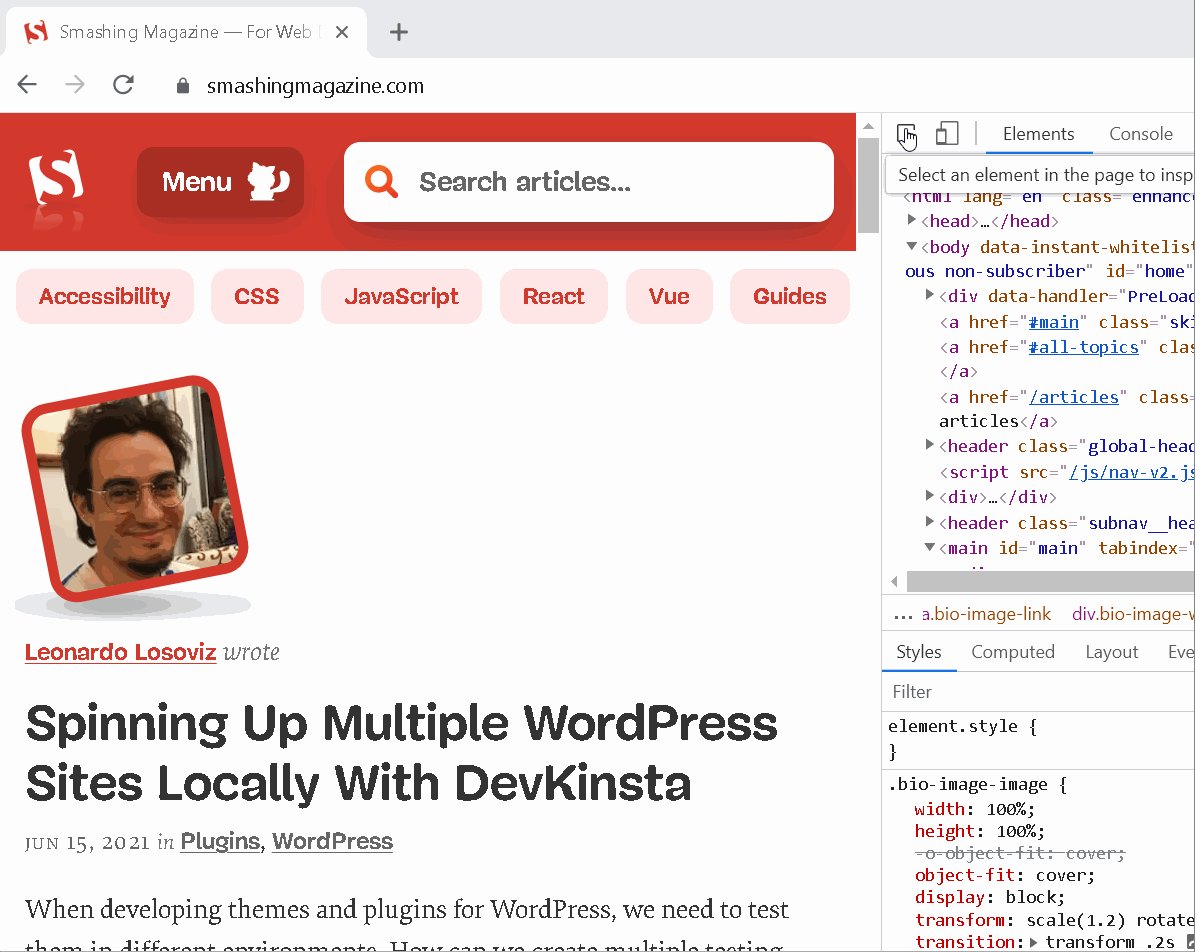Select div.bio-image-w breadcrumb item
Image resolution: width=1195 pixels, height=952 pixels.
[x=1133, y=614]
